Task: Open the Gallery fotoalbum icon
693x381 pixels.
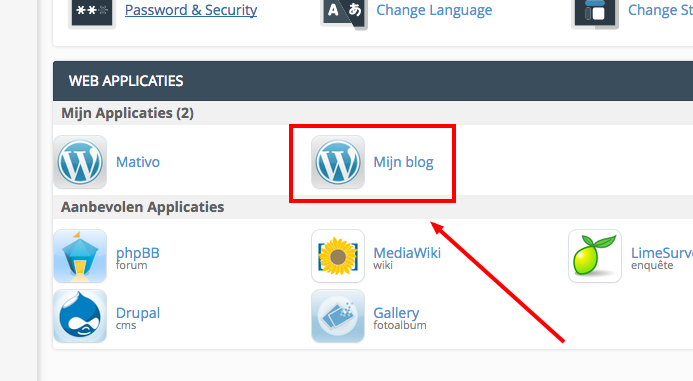Action: pyautogui.click(x=338, y=316)
